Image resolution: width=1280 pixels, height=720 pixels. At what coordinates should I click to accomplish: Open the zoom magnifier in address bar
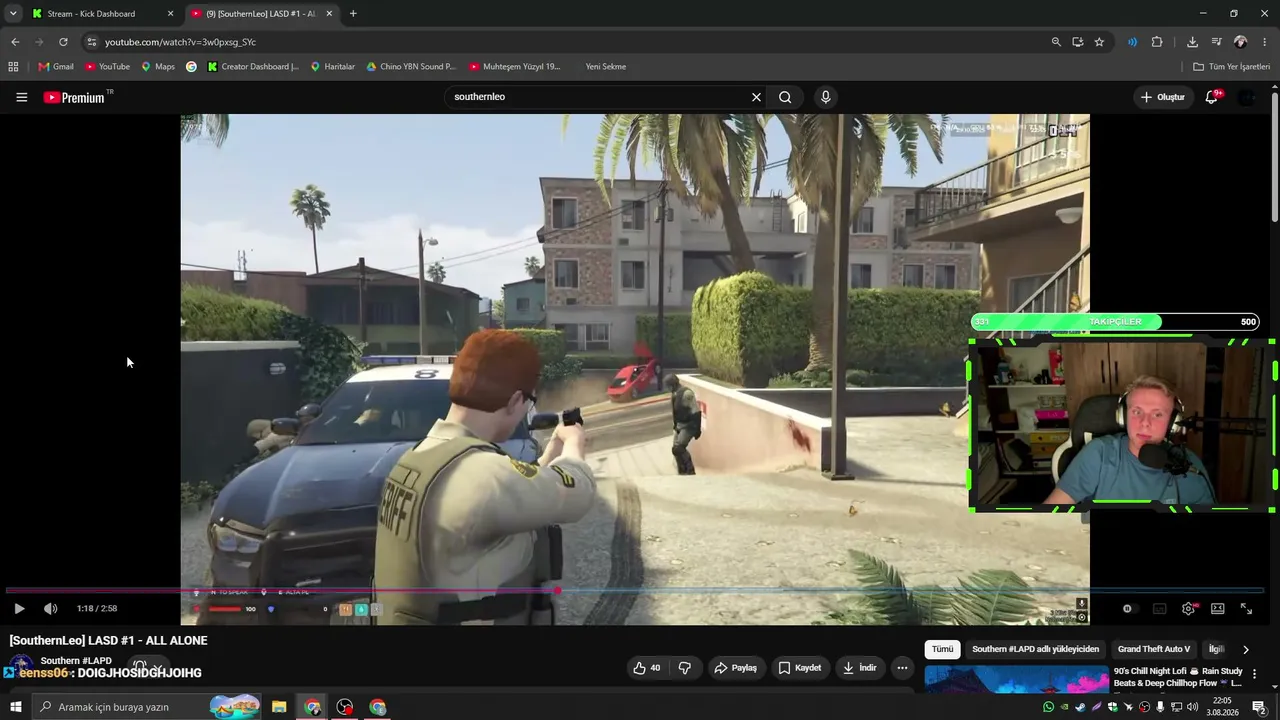pos(1056,42)
